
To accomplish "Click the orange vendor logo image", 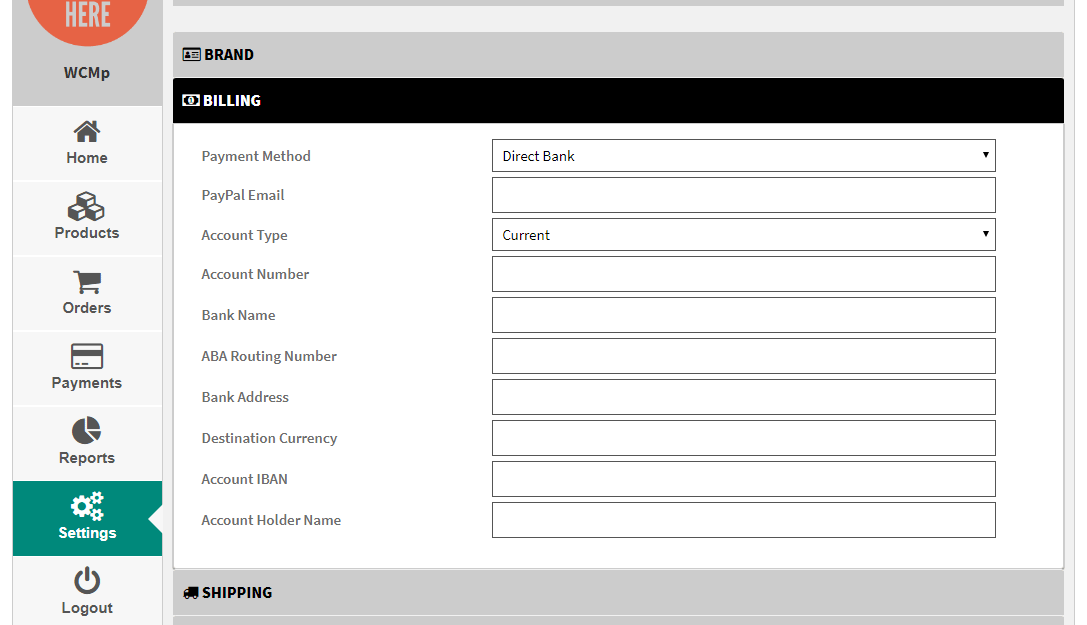I will [87, 15].
